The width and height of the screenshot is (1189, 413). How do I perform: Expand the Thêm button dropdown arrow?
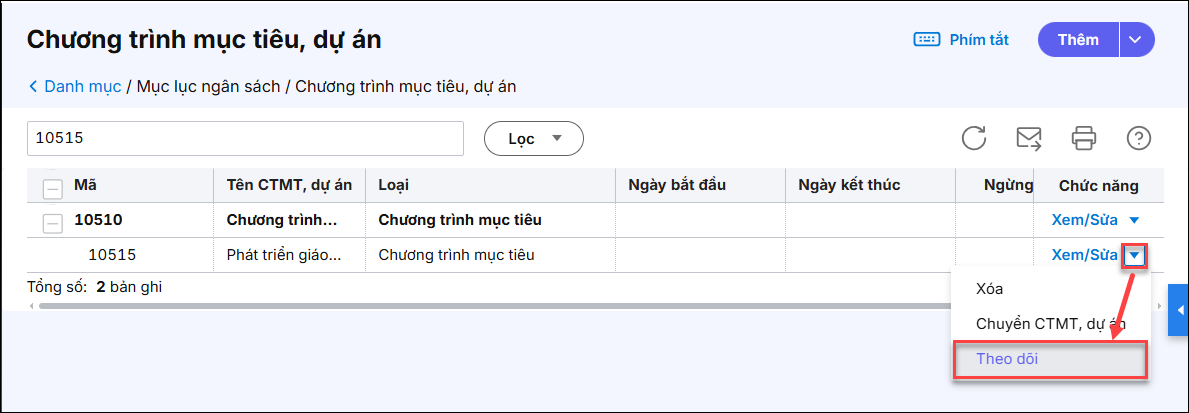coord(1134,40)
